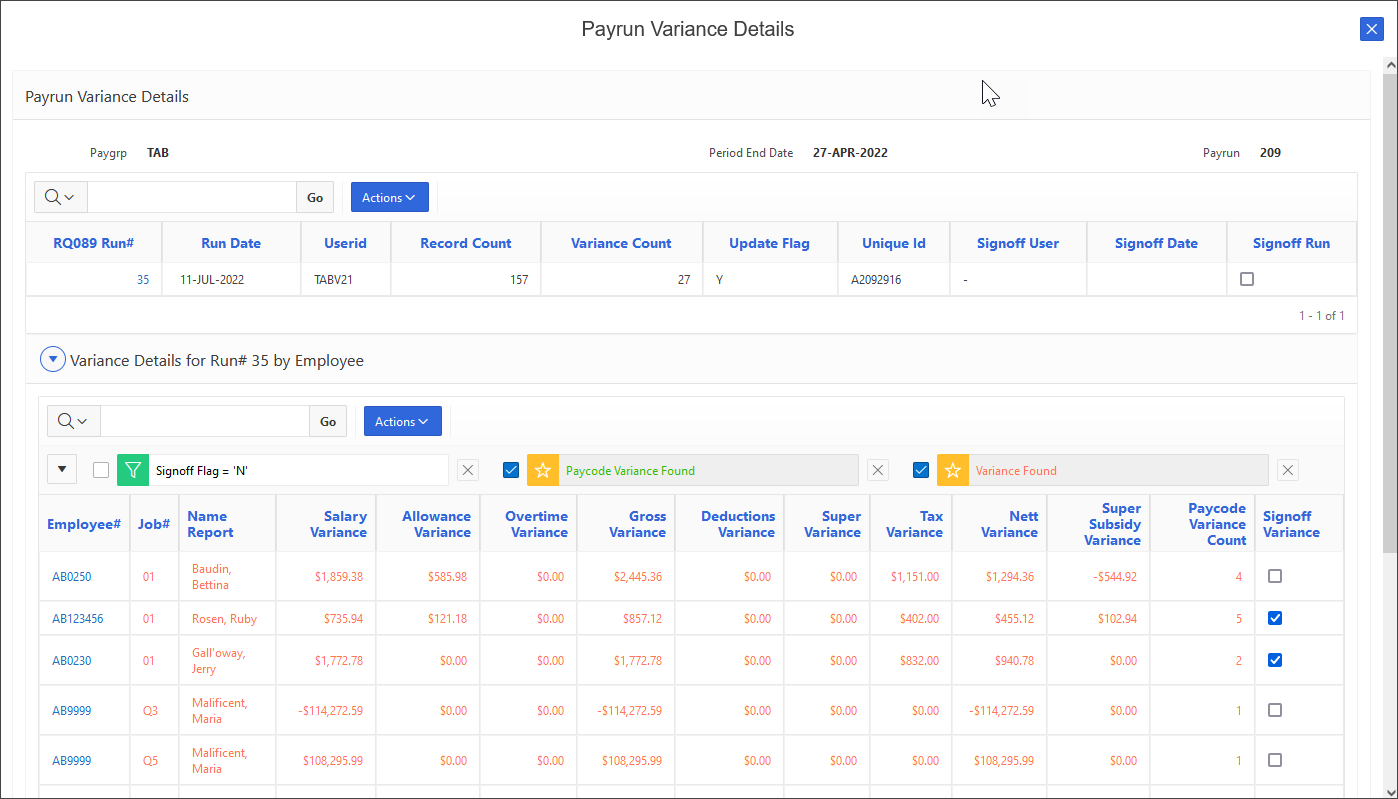Remove the Signoff Flag = 'N' filter with its X
Image resolution: width=1398 pixels, height=799 pixels.
[467, 469]
